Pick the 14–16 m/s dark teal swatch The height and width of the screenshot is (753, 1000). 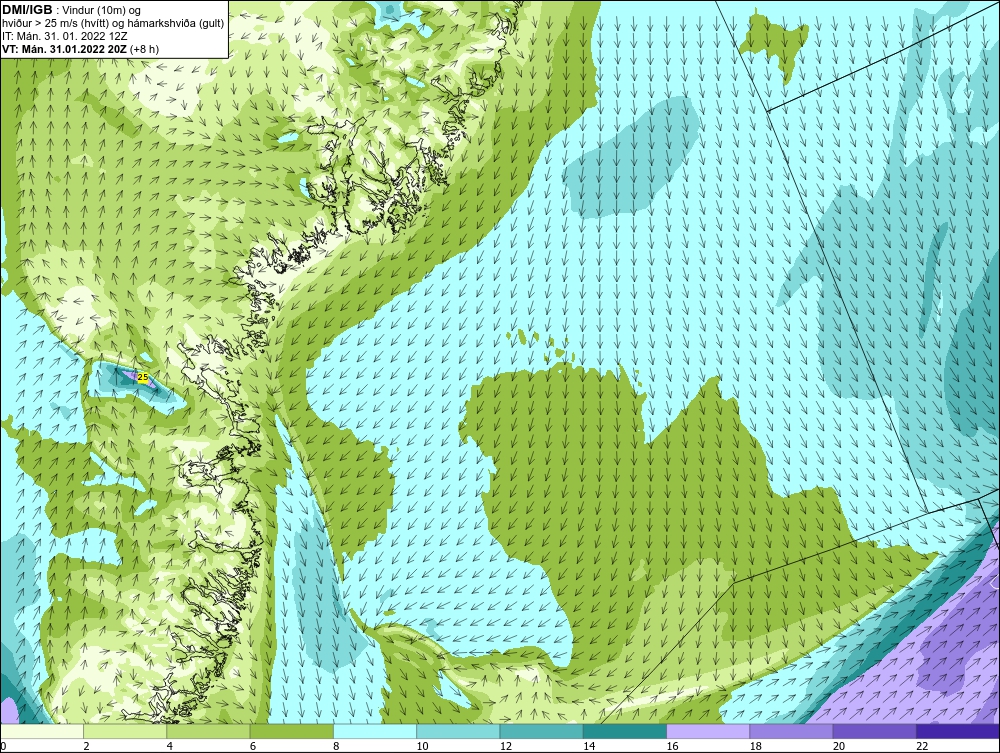pos(624,731)
